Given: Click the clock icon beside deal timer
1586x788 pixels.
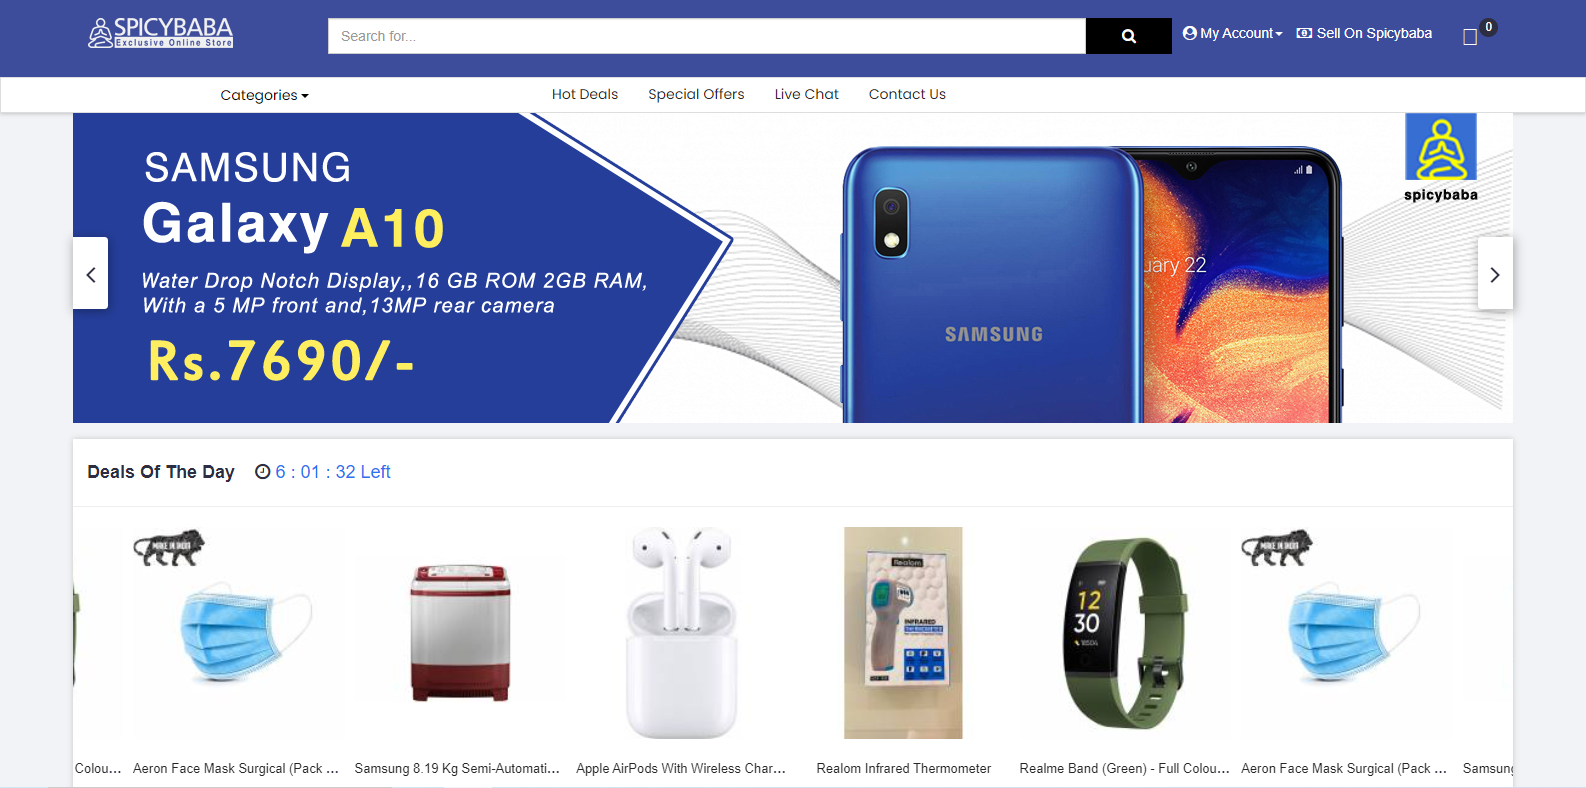Looking at the screenshot, I should [263, 472].
